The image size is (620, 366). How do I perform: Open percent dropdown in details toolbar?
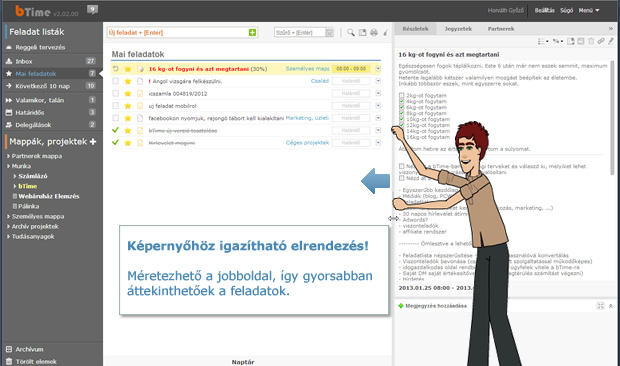(558, 41)
